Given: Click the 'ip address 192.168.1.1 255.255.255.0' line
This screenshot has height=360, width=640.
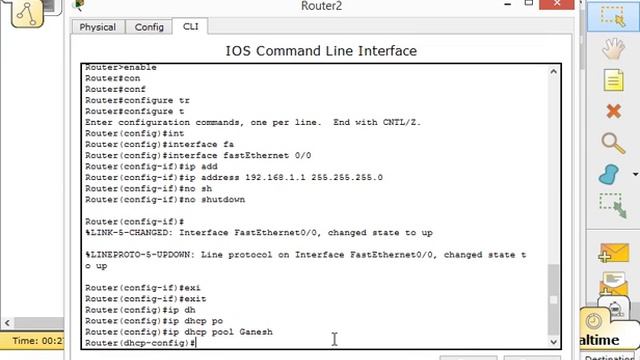Looking at the screenshot, I should click(234, 178).
